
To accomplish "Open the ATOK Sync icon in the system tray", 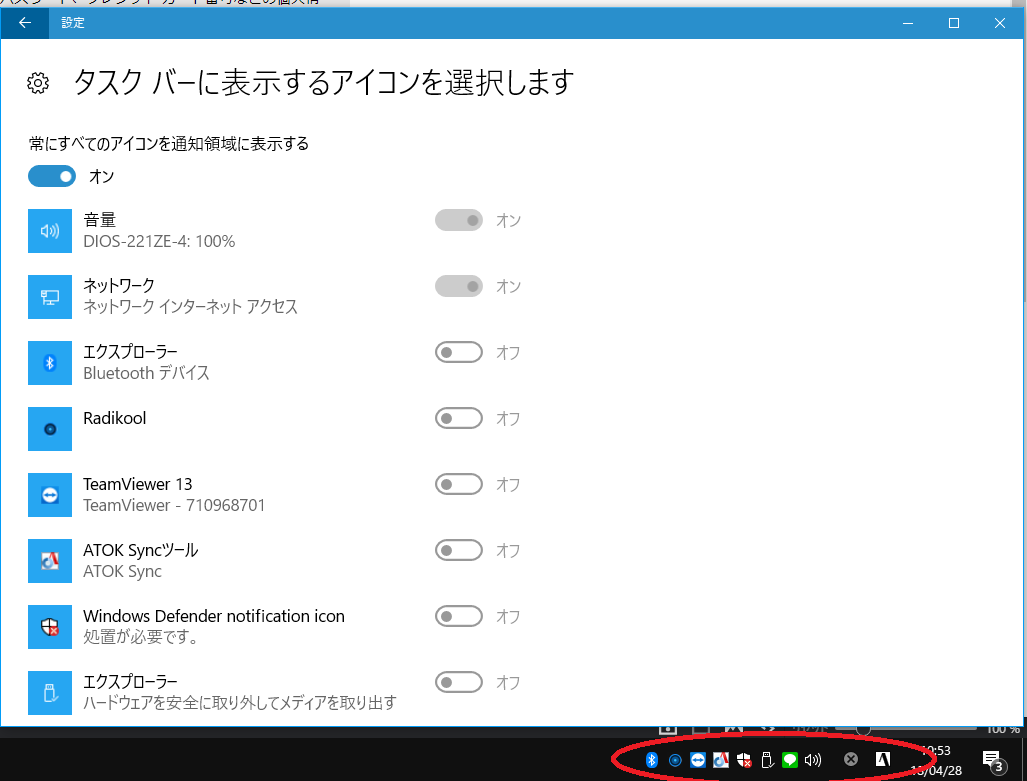I will [721, 760].
